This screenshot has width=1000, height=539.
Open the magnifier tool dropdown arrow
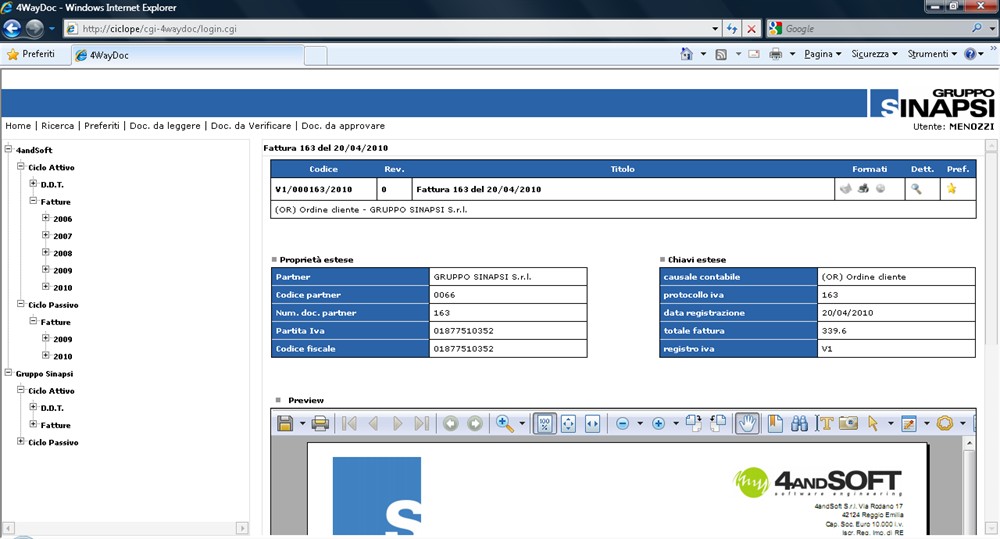(522, 424)
